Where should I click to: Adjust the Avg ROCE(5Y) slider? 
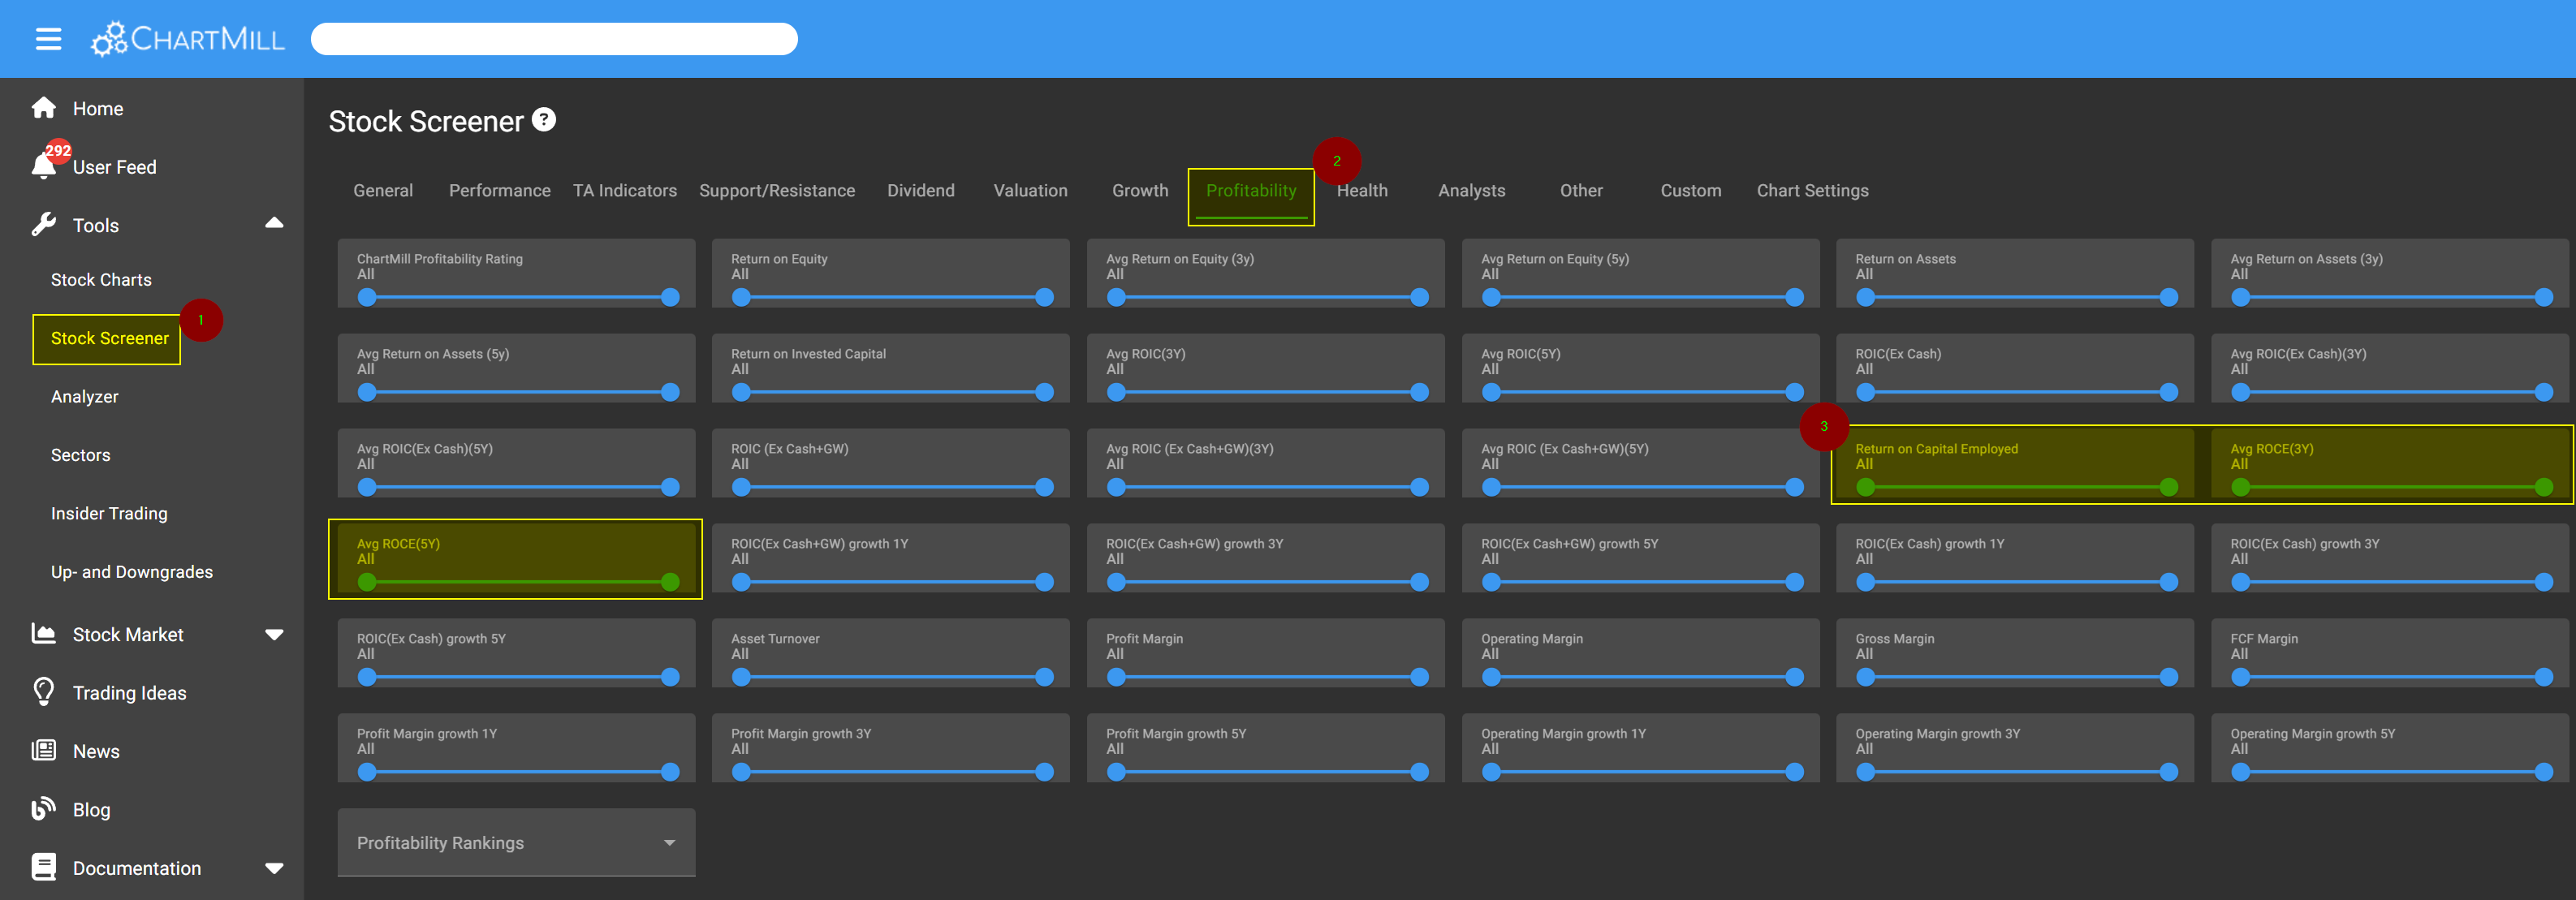[x=516, y=583]
